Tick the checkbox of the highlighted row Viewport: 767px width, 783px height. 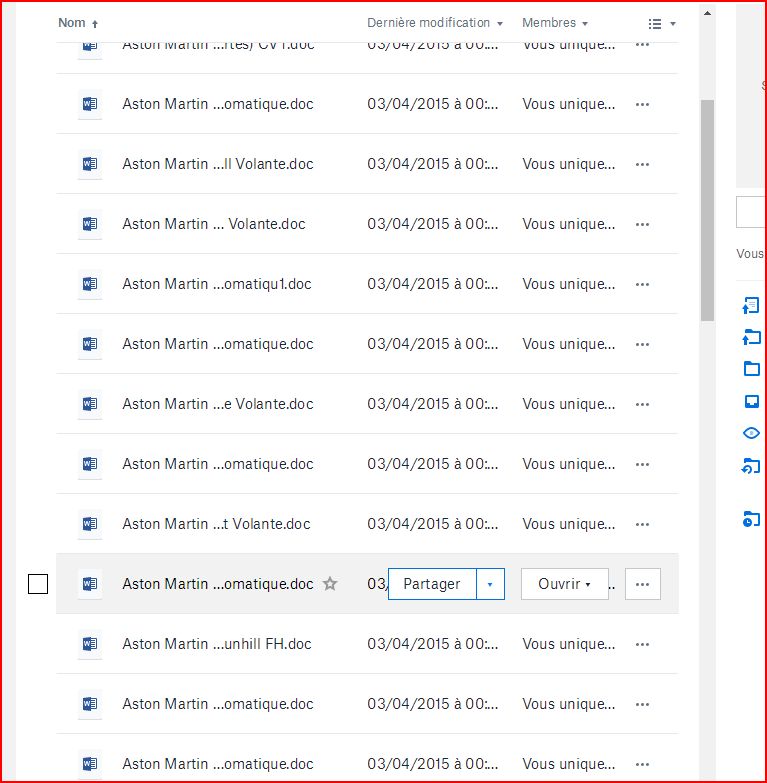pyautogui.click(x=38, y=584)
